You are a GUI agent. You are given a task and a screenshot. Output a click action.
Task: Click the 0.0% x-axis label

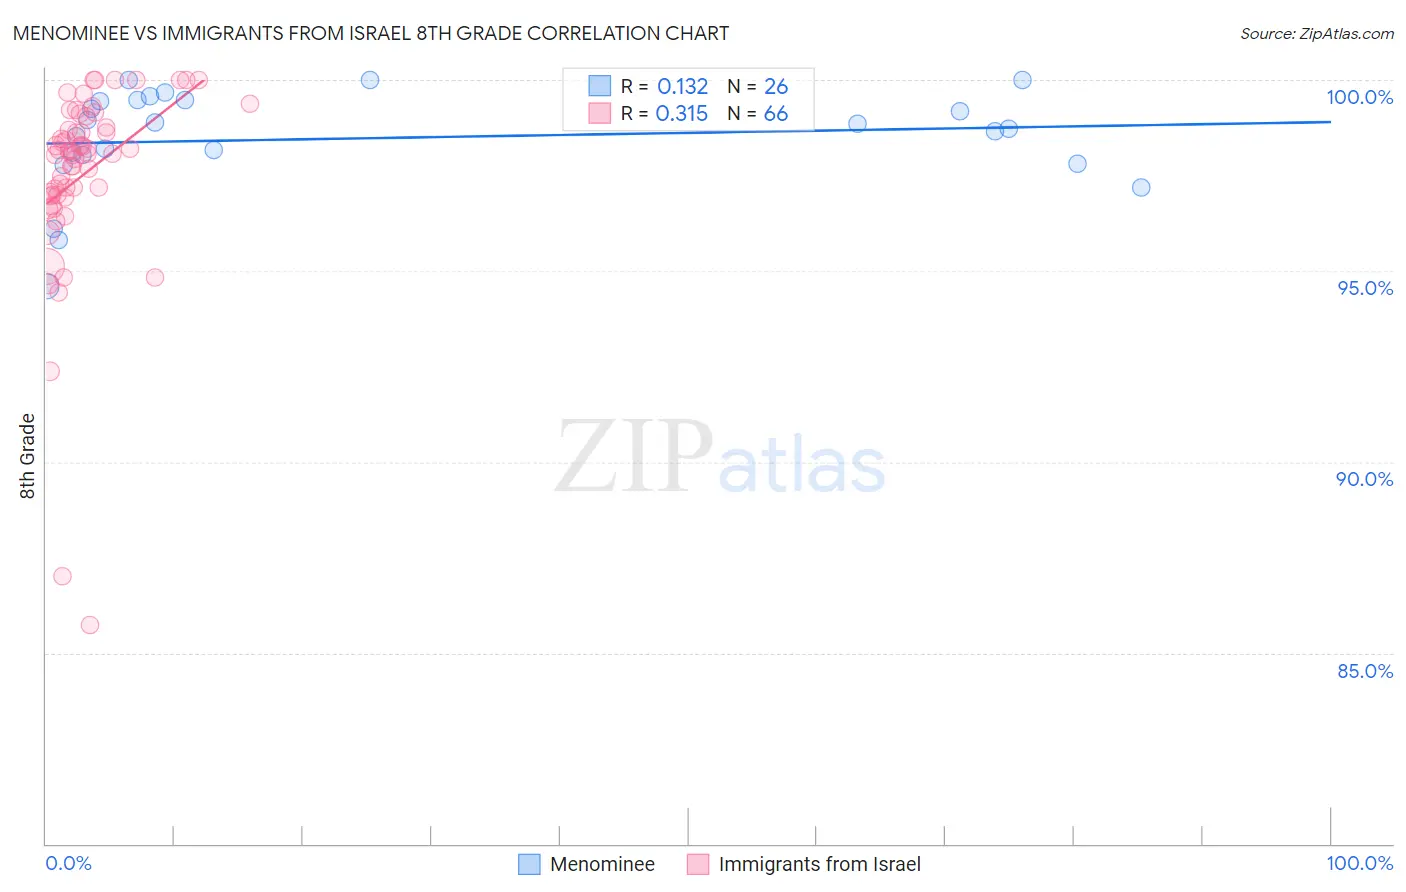point(68,863)
